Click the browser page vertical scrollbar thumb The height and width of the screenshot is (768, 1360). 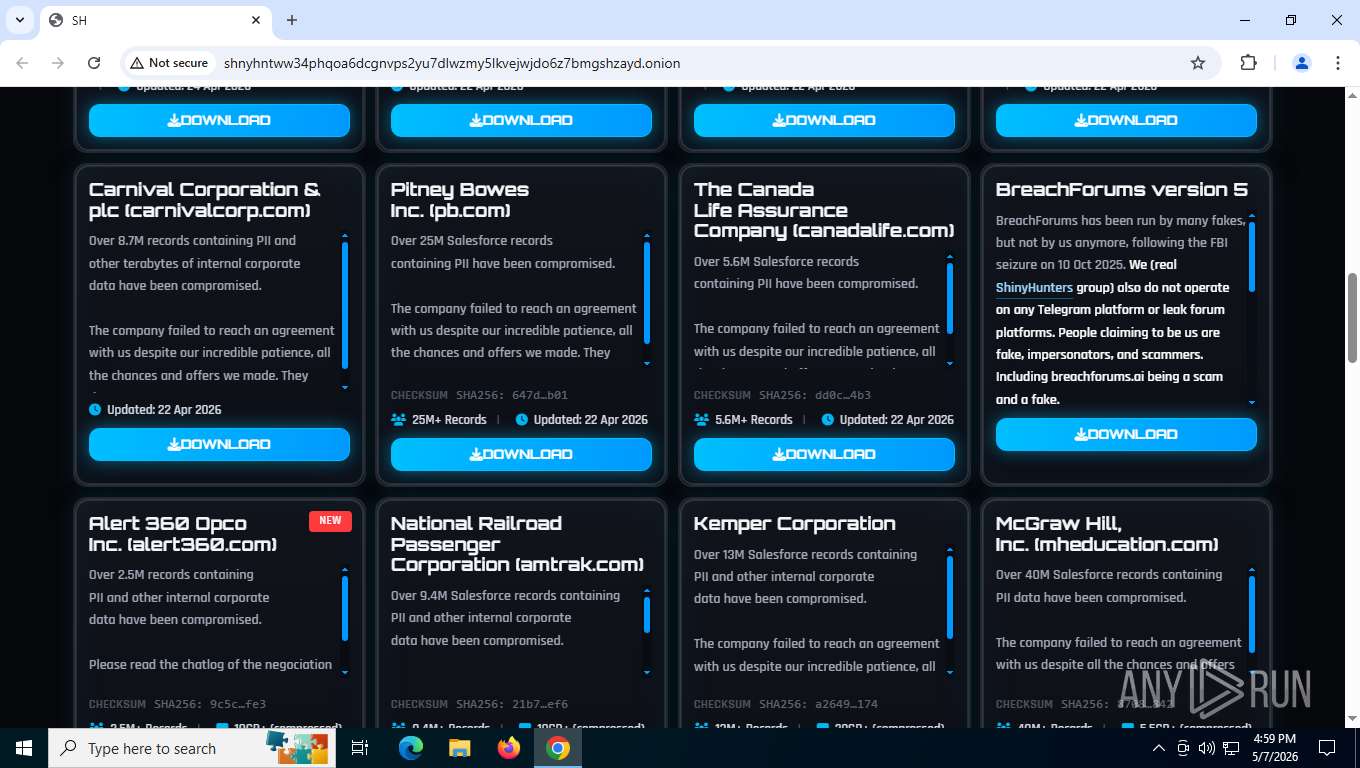tap(1352, 318)
